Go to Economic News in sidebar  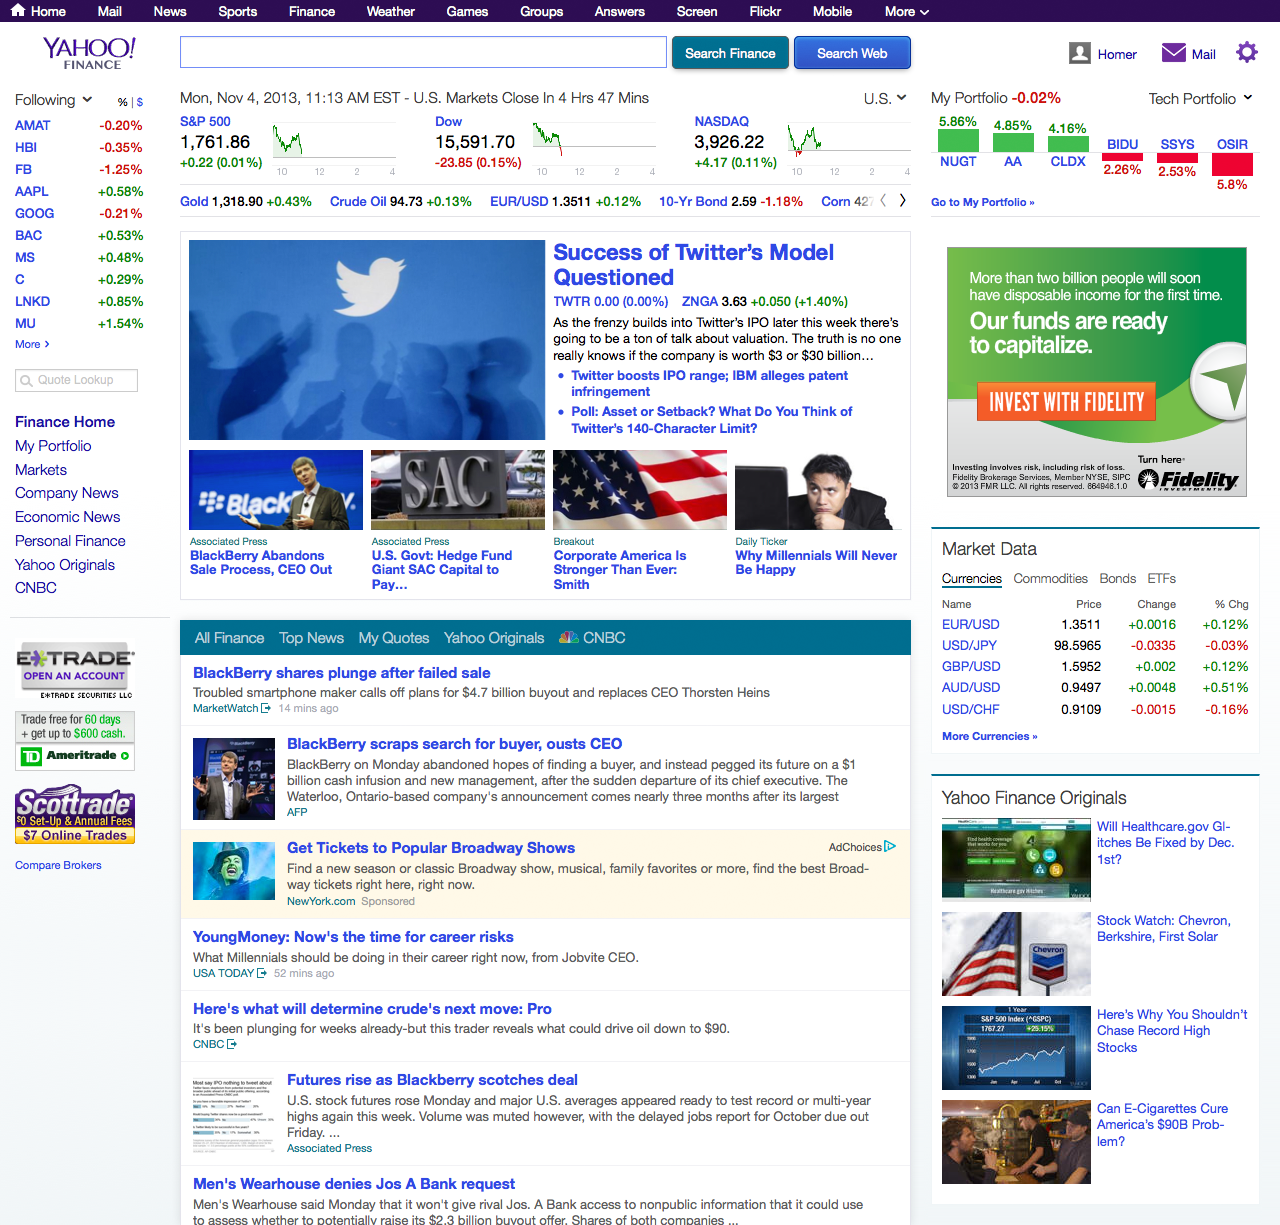pos(67,517)
